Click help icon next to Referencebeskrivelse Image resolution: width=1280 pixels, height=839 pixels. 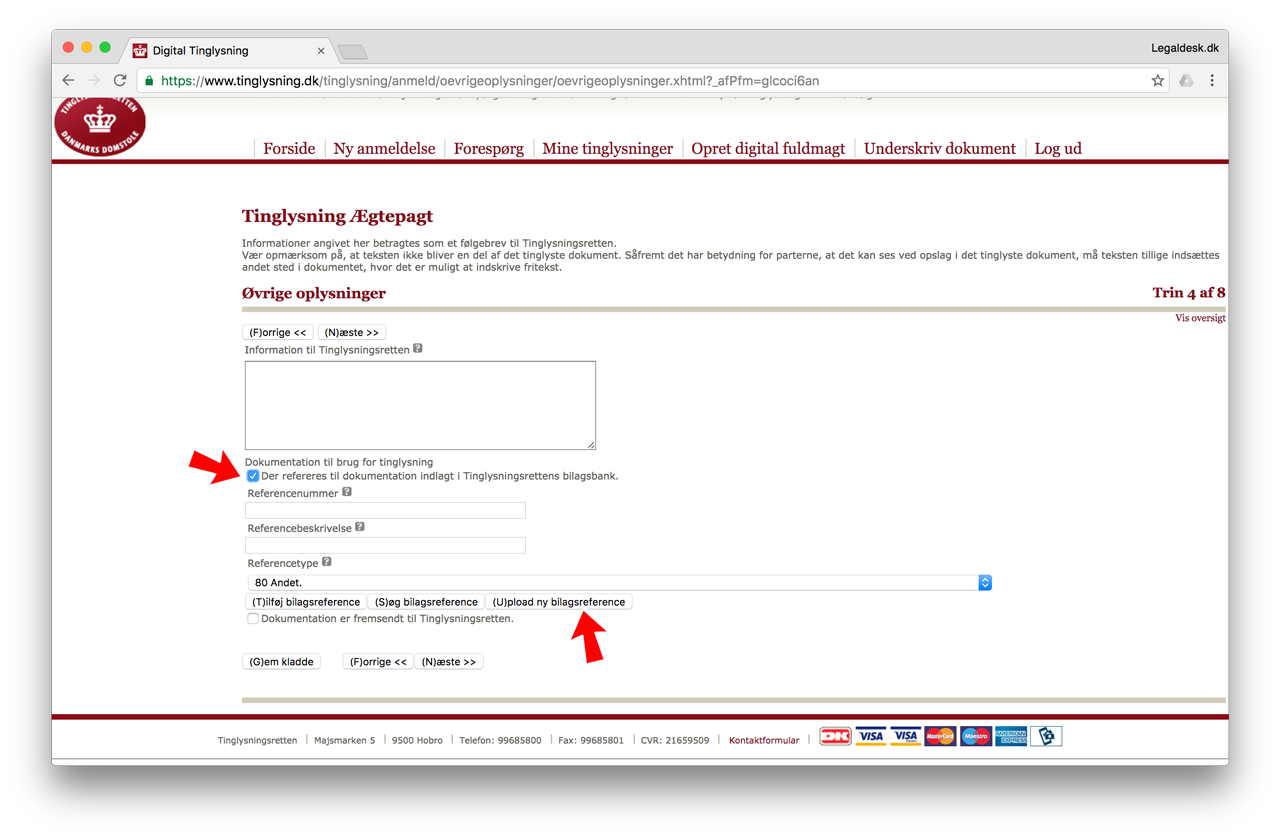pos(360,527)
